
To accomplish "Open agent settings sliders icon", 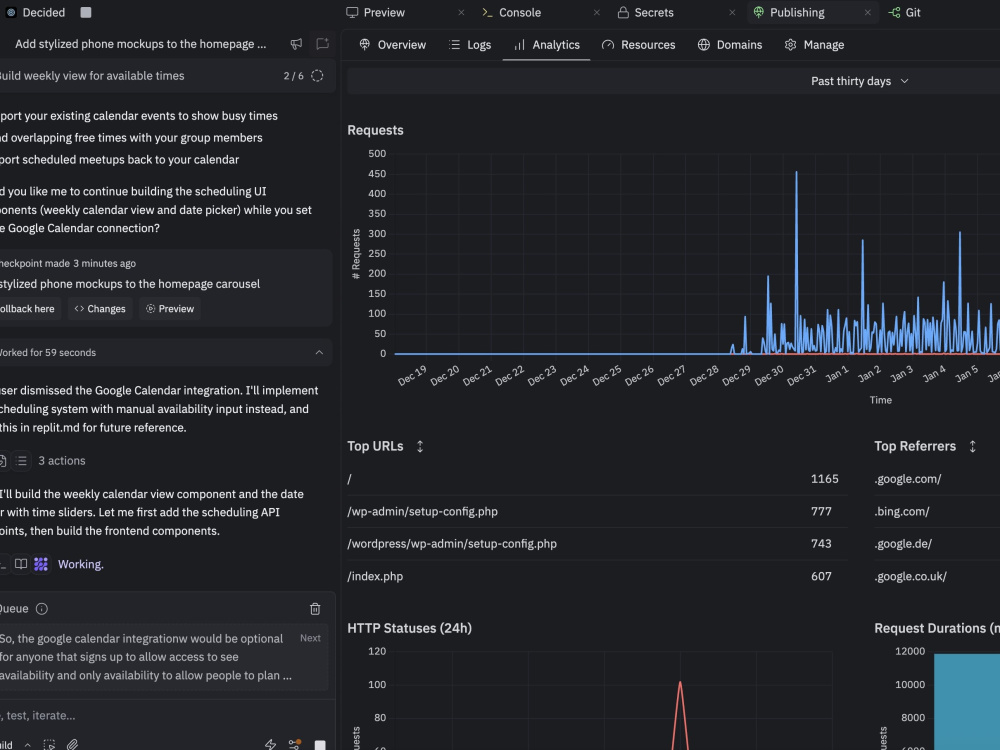I will coord(294,744).
